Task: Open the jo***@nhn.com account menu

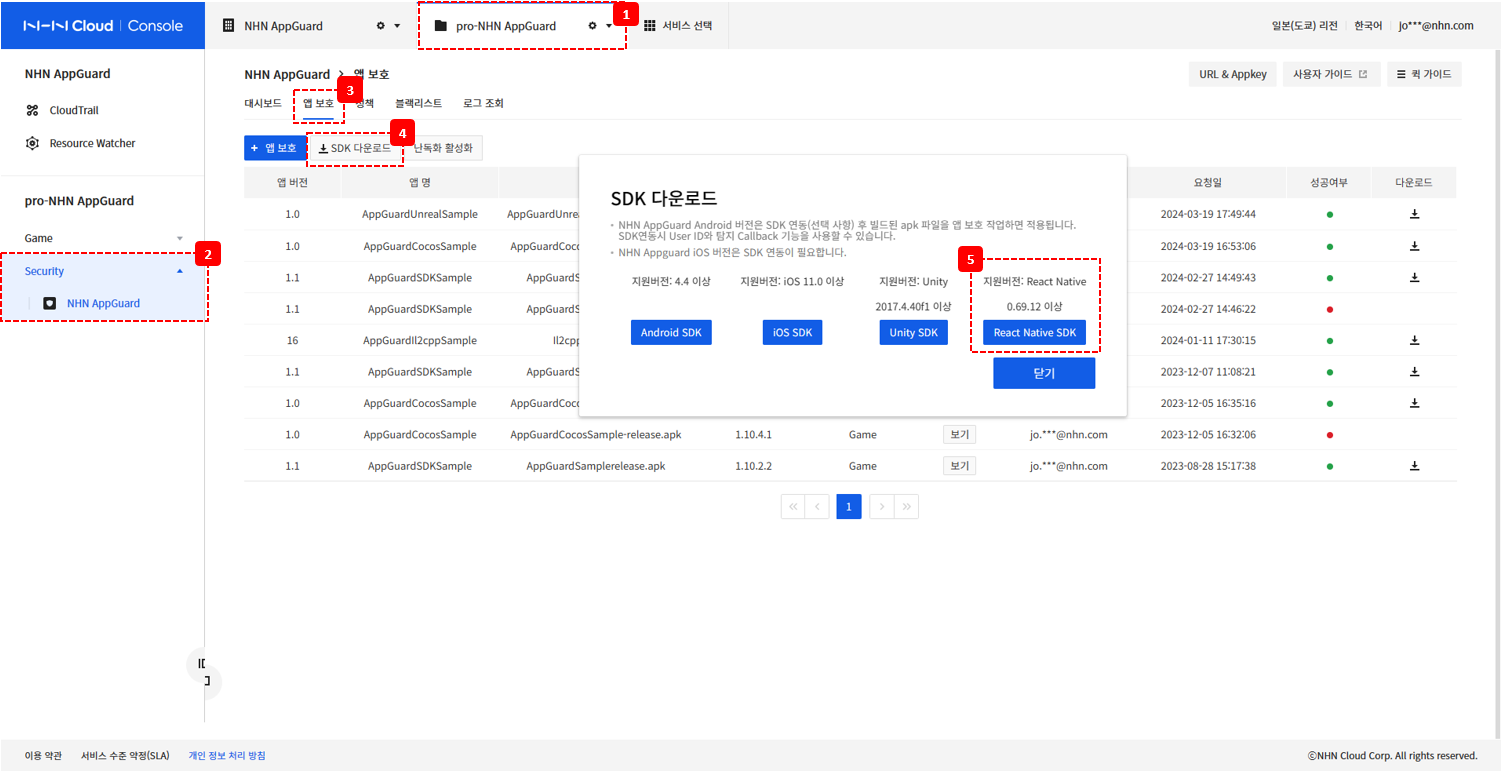Action: (1436, 26)
